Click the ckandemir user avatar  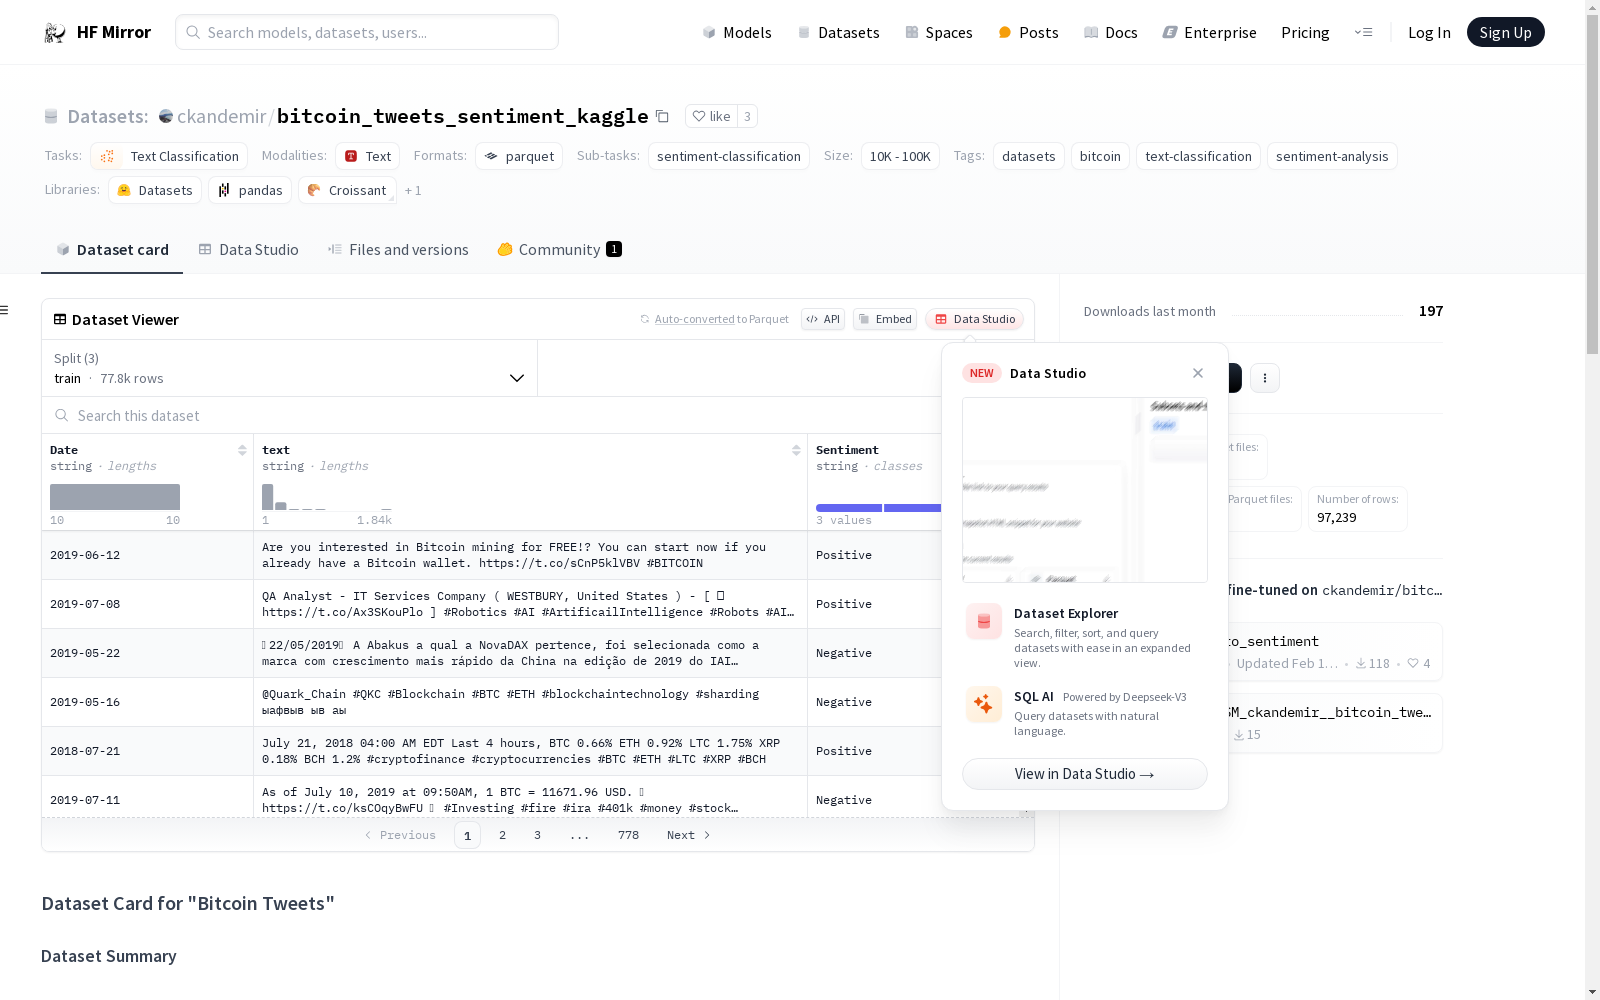point(166,116)
